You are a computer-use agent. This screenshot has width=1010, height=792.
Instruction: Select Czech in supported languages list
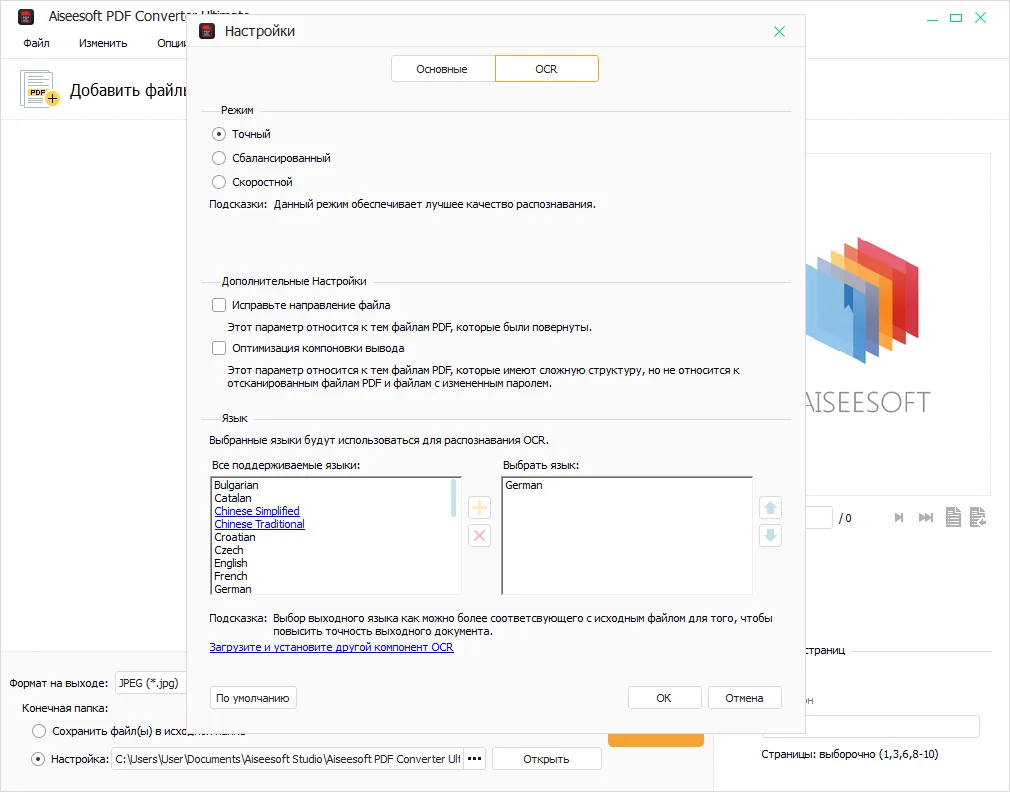point(229,551)
